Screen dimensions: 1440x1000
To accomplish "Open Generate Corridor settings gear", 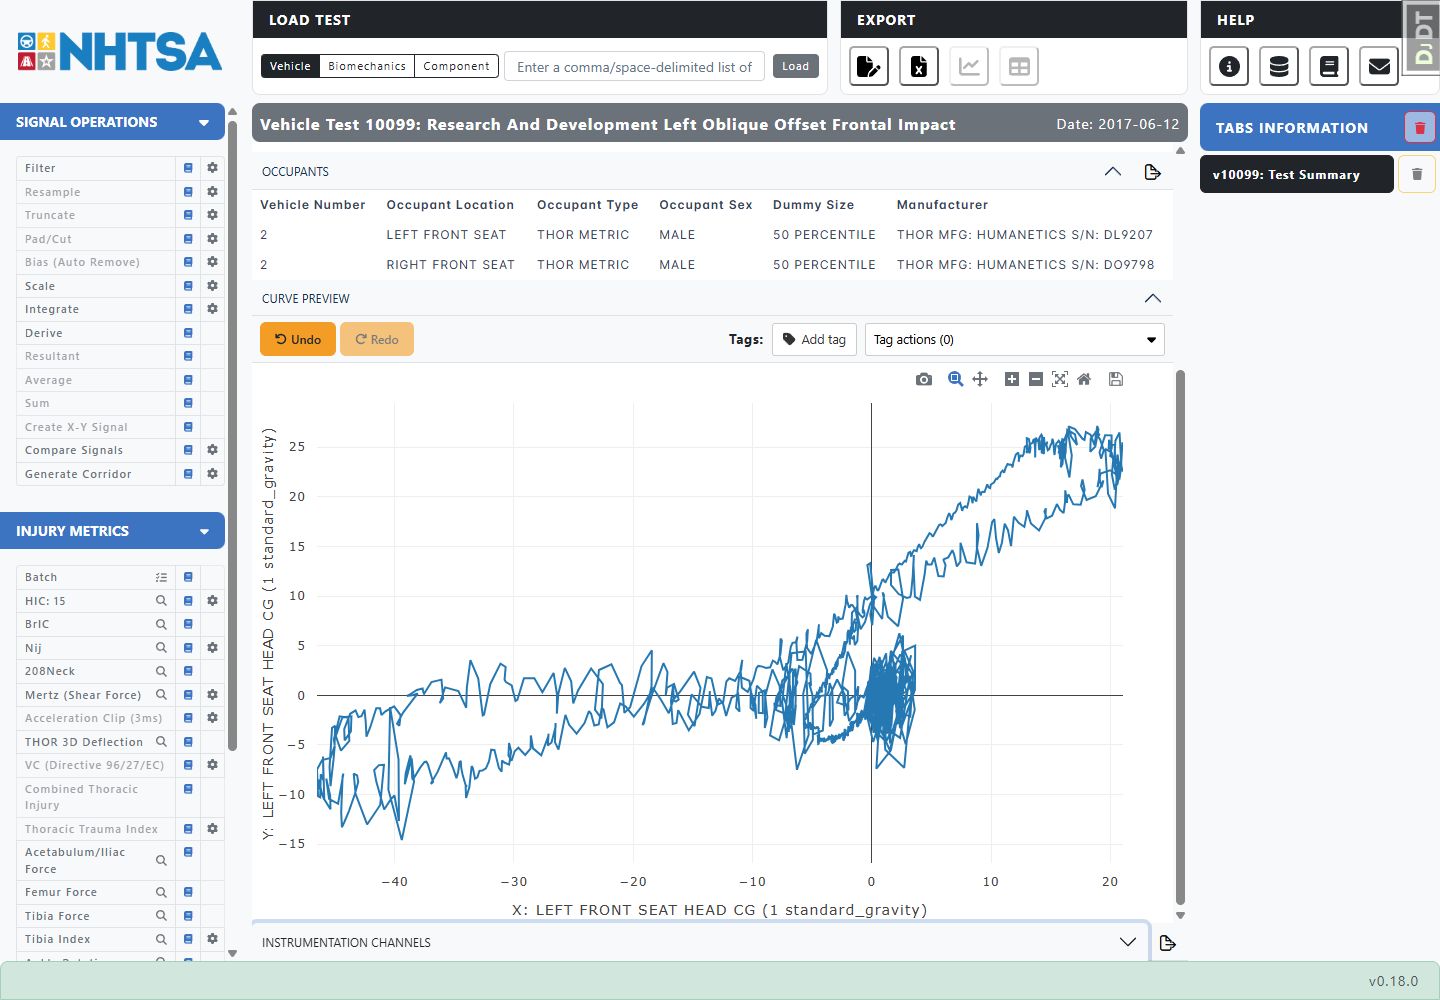I will pos(212,474).
